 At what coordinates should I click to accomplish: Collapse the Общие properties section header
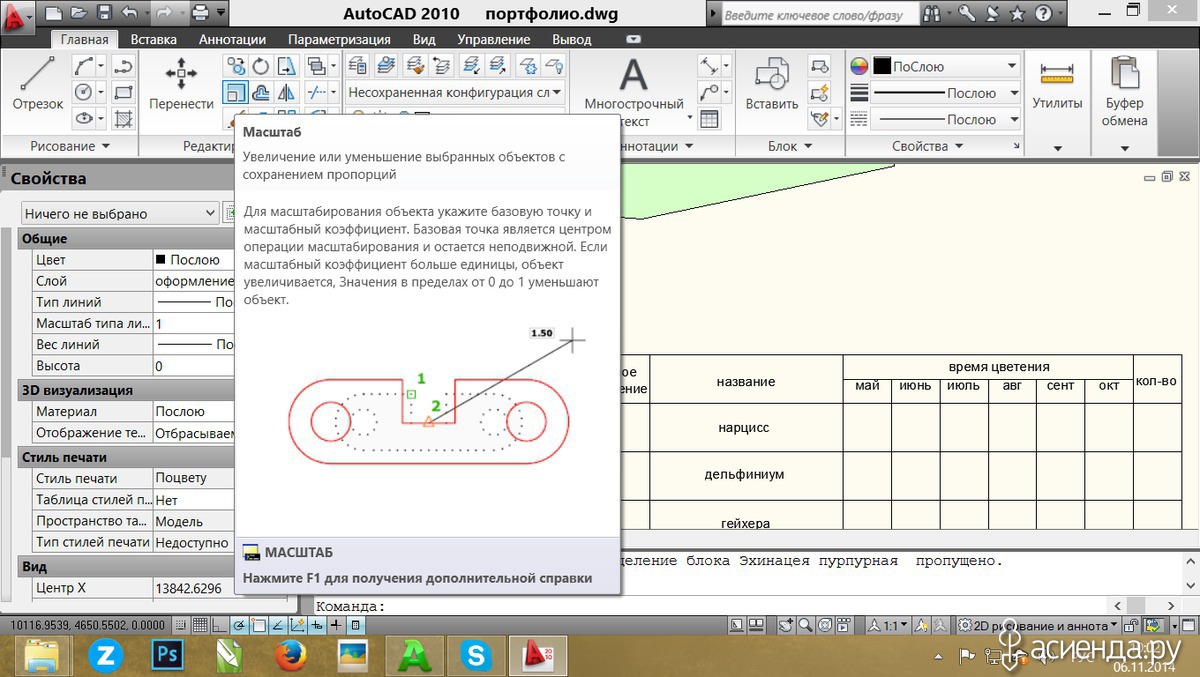pos(126,239)
